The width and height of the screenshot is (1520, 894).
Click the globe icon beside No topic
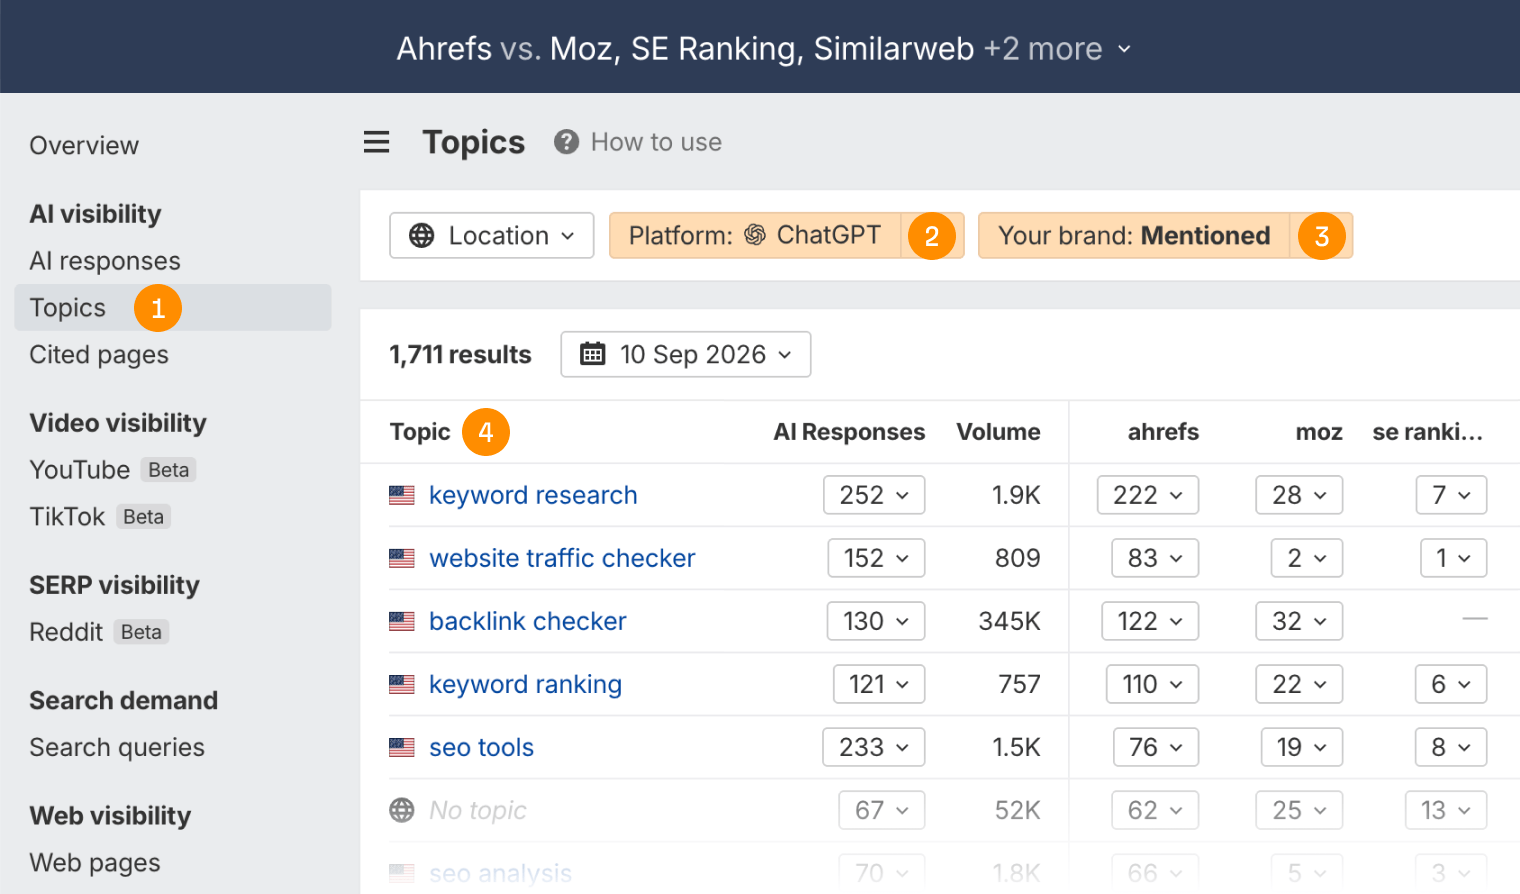tap(402, 810)
